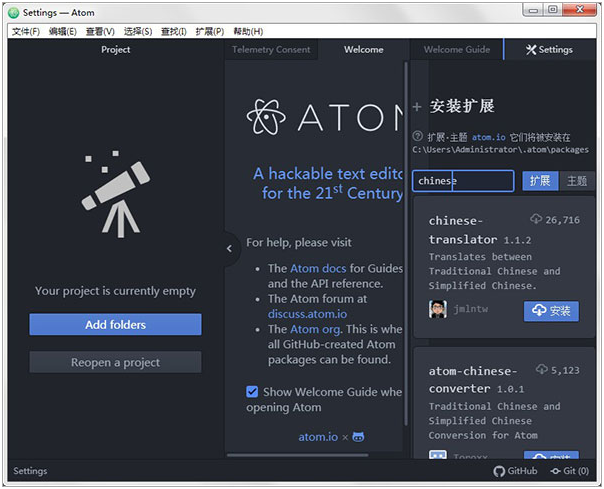Screen dimensions: 604x489
Task: Click version number 1.1.2
Action: (x=517, y=240)
